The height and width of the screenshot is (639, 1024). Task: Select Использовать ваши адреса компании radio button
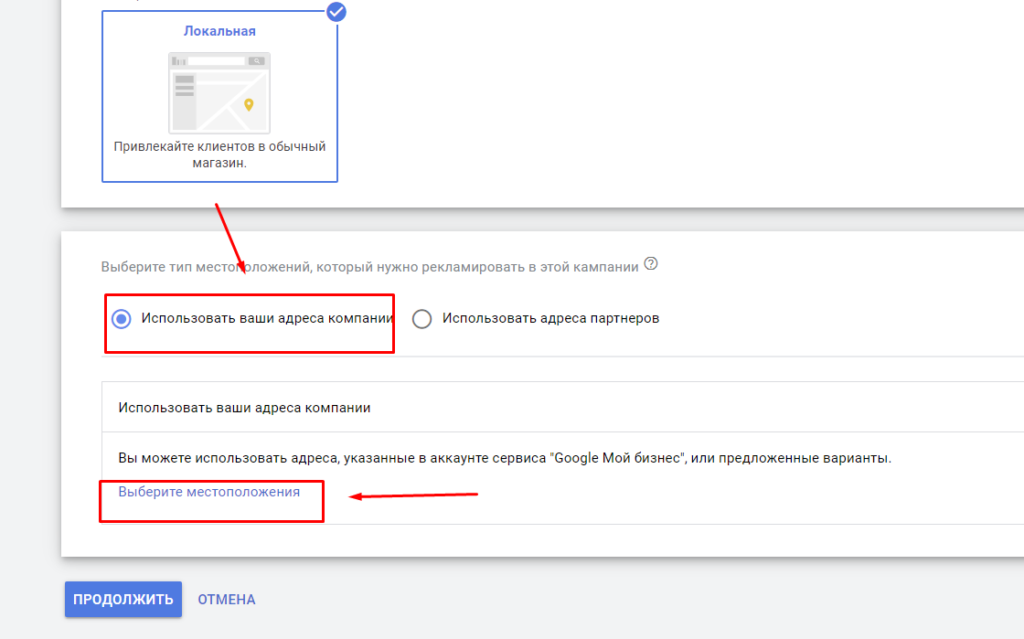[x=121, y=319]
